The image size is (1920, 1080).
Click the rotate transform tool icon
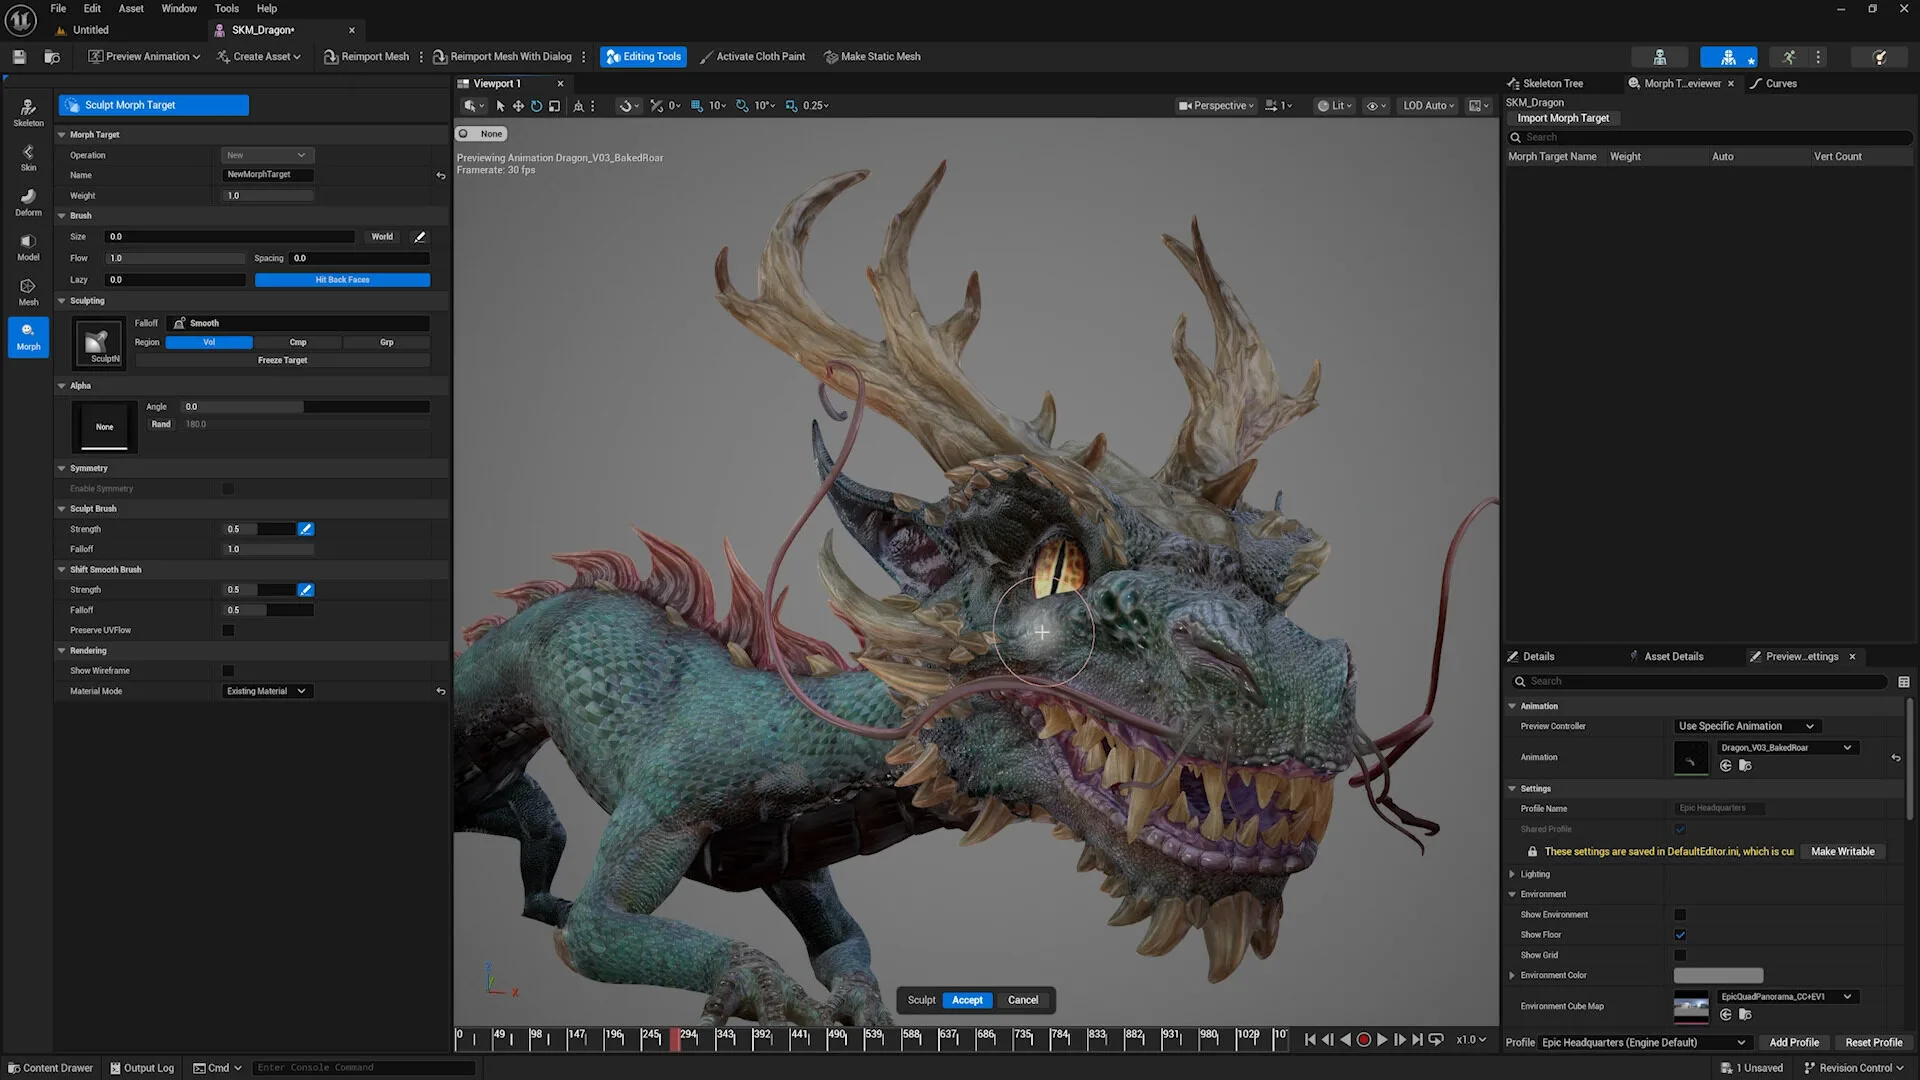[536, 106]
